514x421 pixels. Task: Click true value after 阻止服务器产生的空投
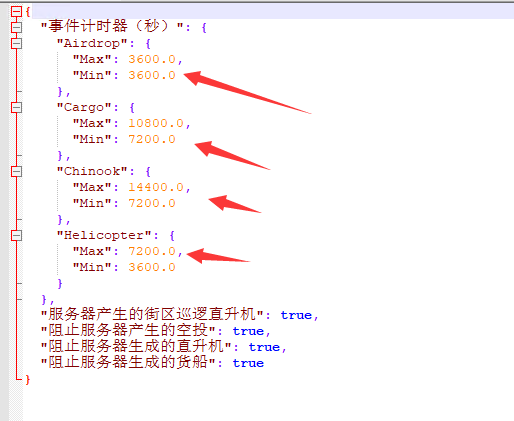(x=248, y=331)
